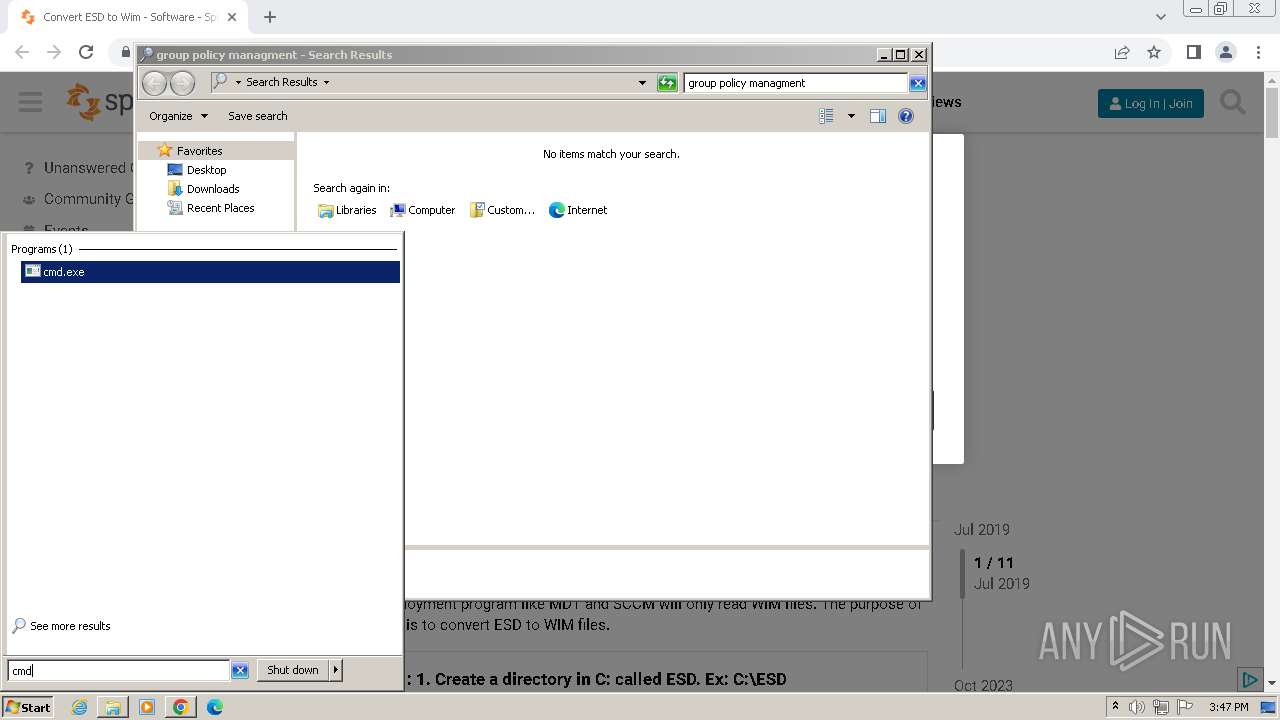Open Internet Explorer from taskbar
Screen dimensions: 1280x720
tap(79, 707)
